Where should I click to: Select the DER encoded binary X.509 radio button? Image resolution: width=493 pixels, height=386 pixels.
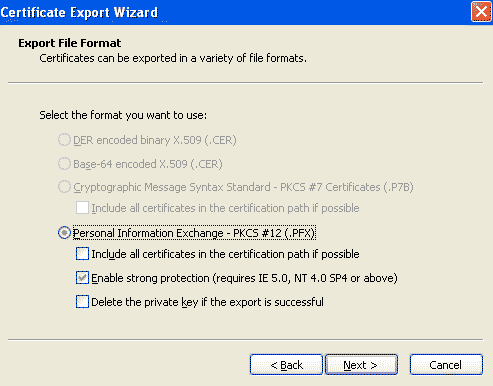pos(64,140)
